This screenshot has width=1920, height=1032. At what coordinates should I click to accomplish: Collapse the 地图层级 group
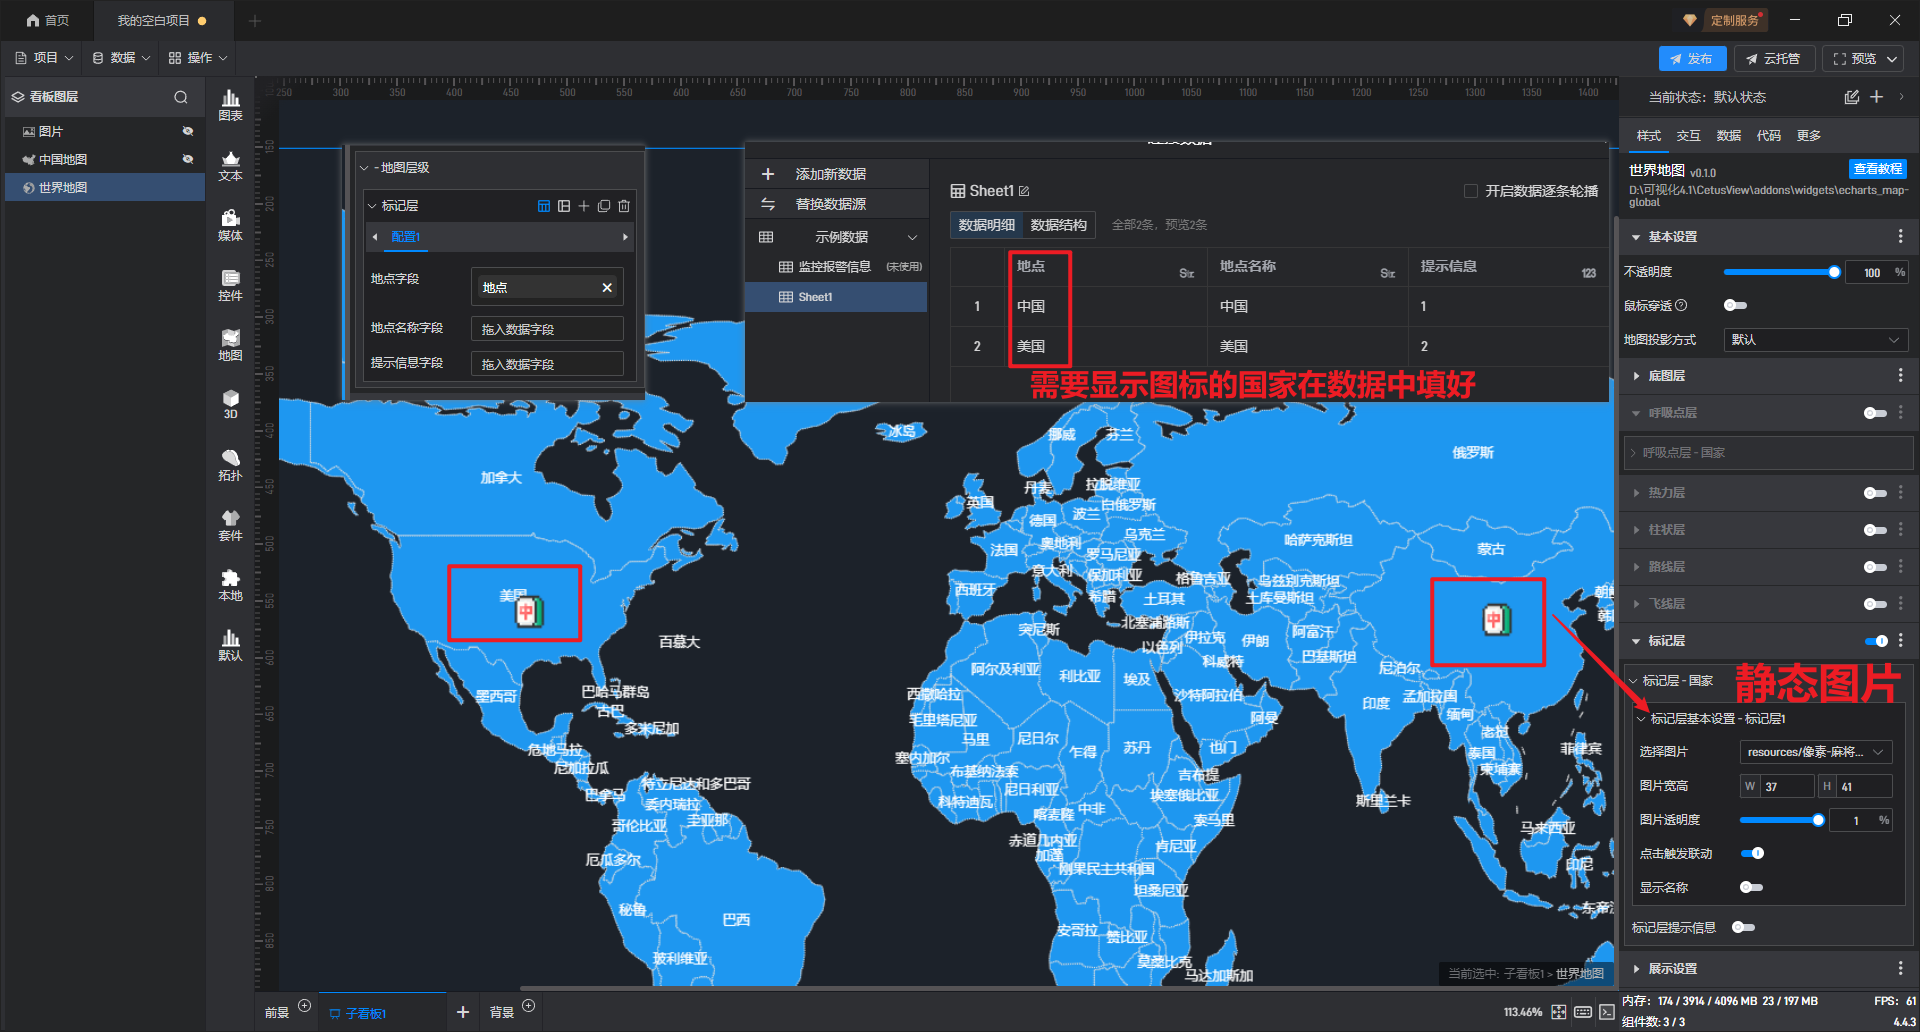click(365, 168)
